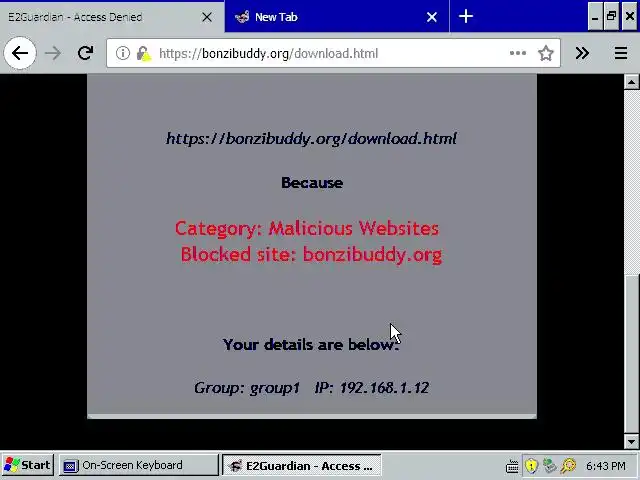Select E2Guardian taskbar window button

[x=302, y=466]
